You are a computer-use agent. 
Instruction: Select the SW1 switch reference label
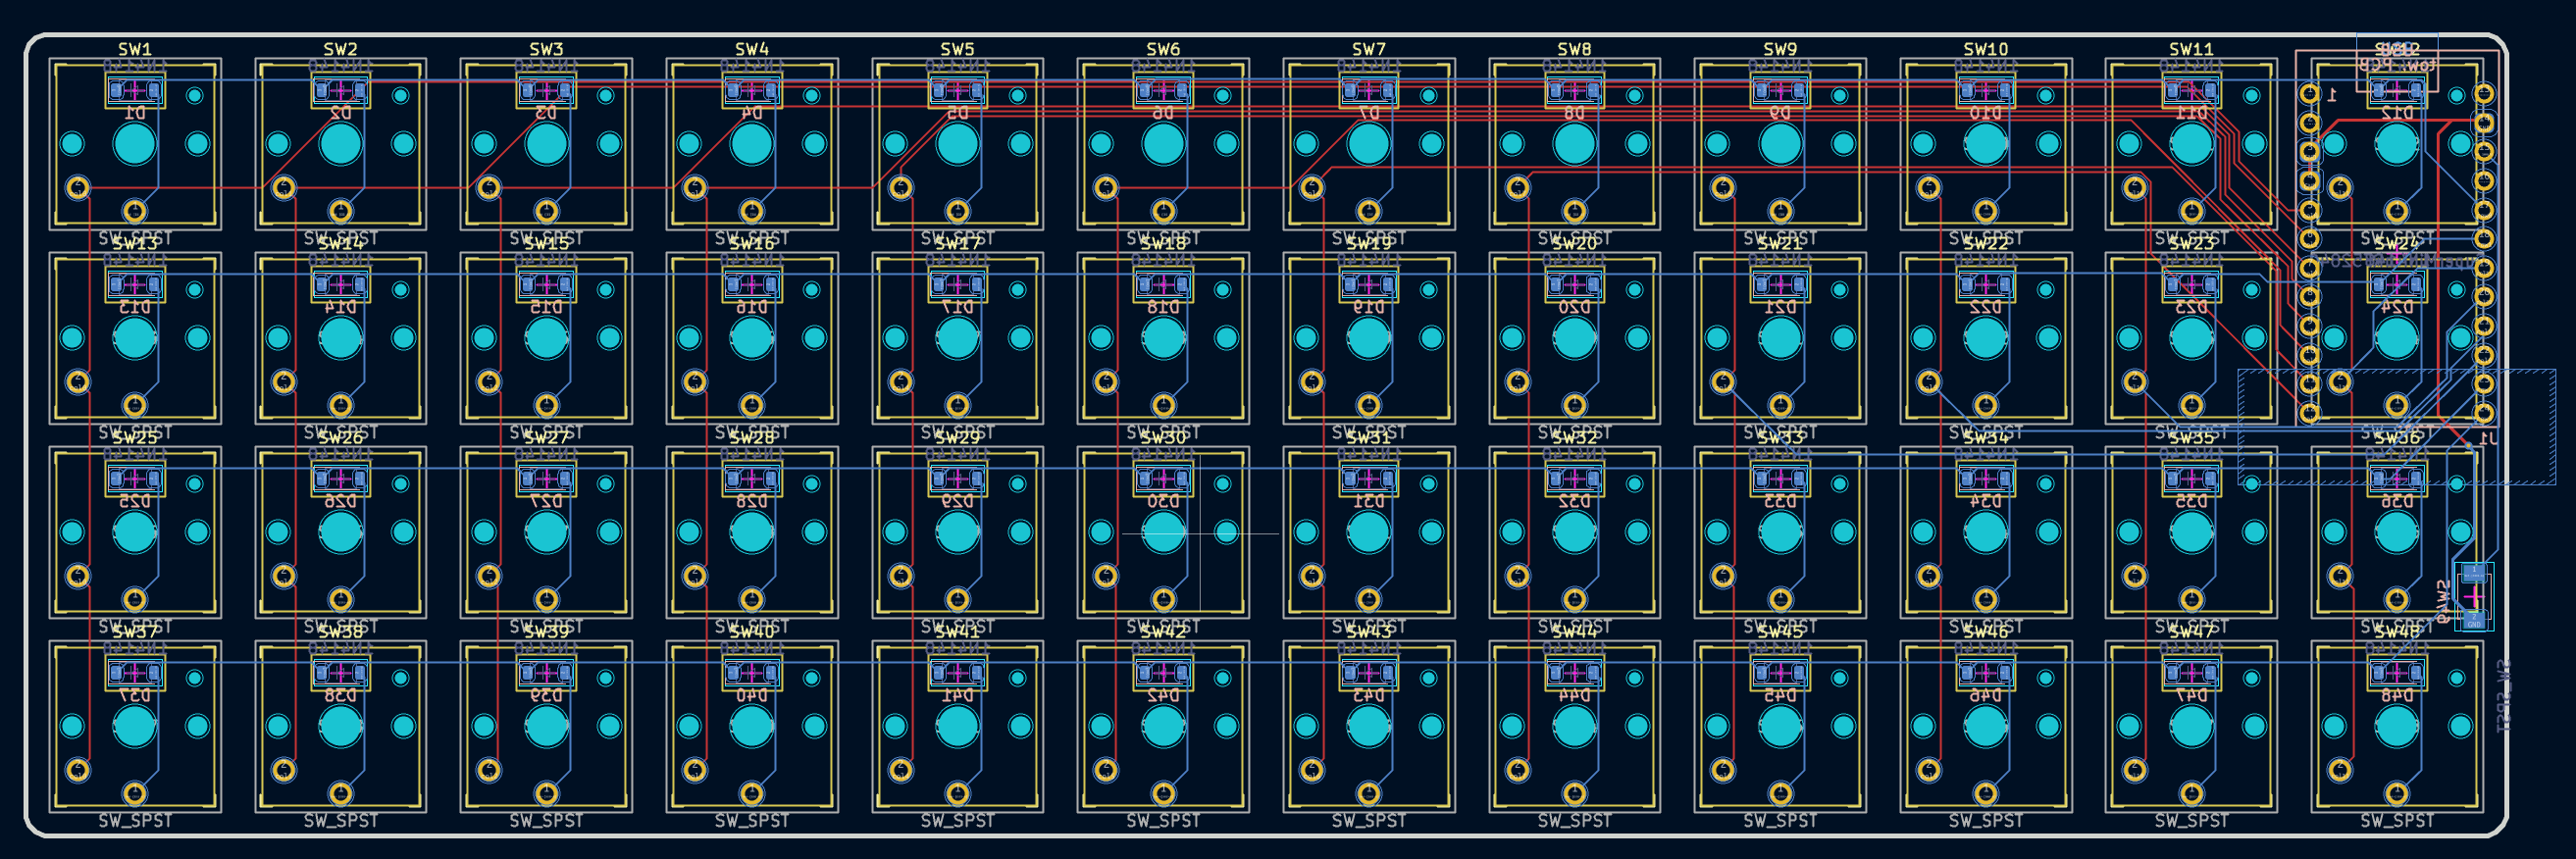[135, 49]
